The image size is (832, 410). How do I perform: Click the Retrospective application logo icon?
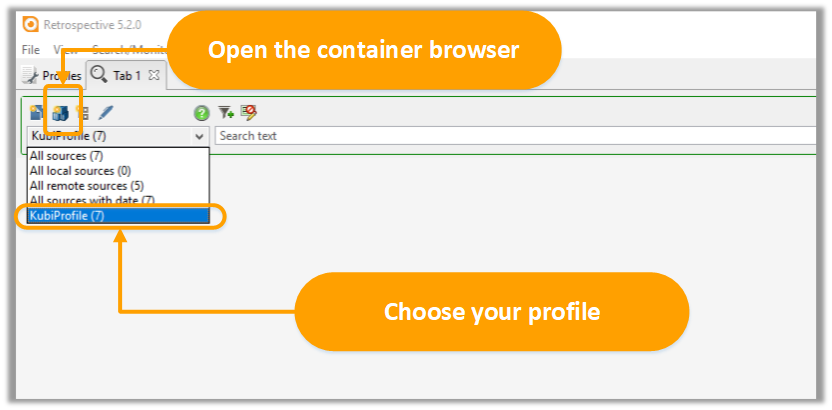pos(31,24)
